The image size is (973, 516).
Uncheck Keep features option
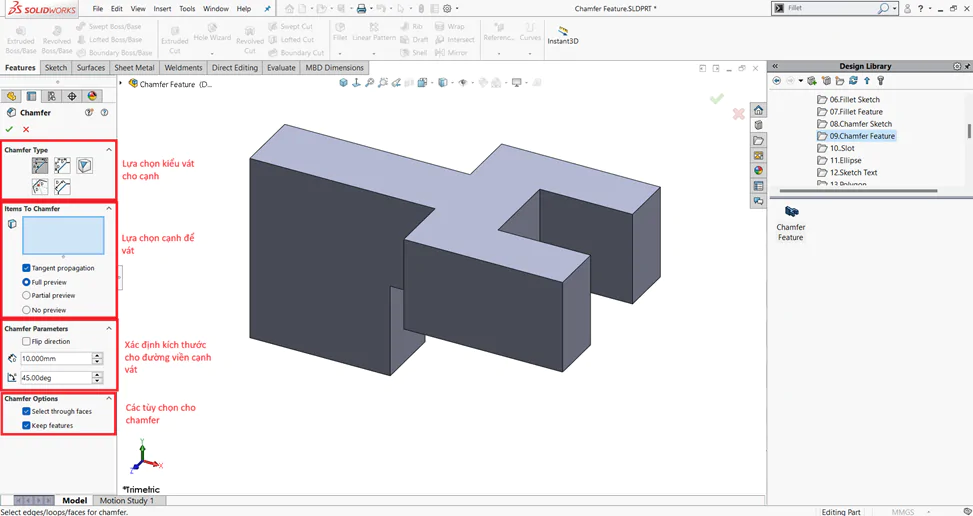tap(26, 425)
